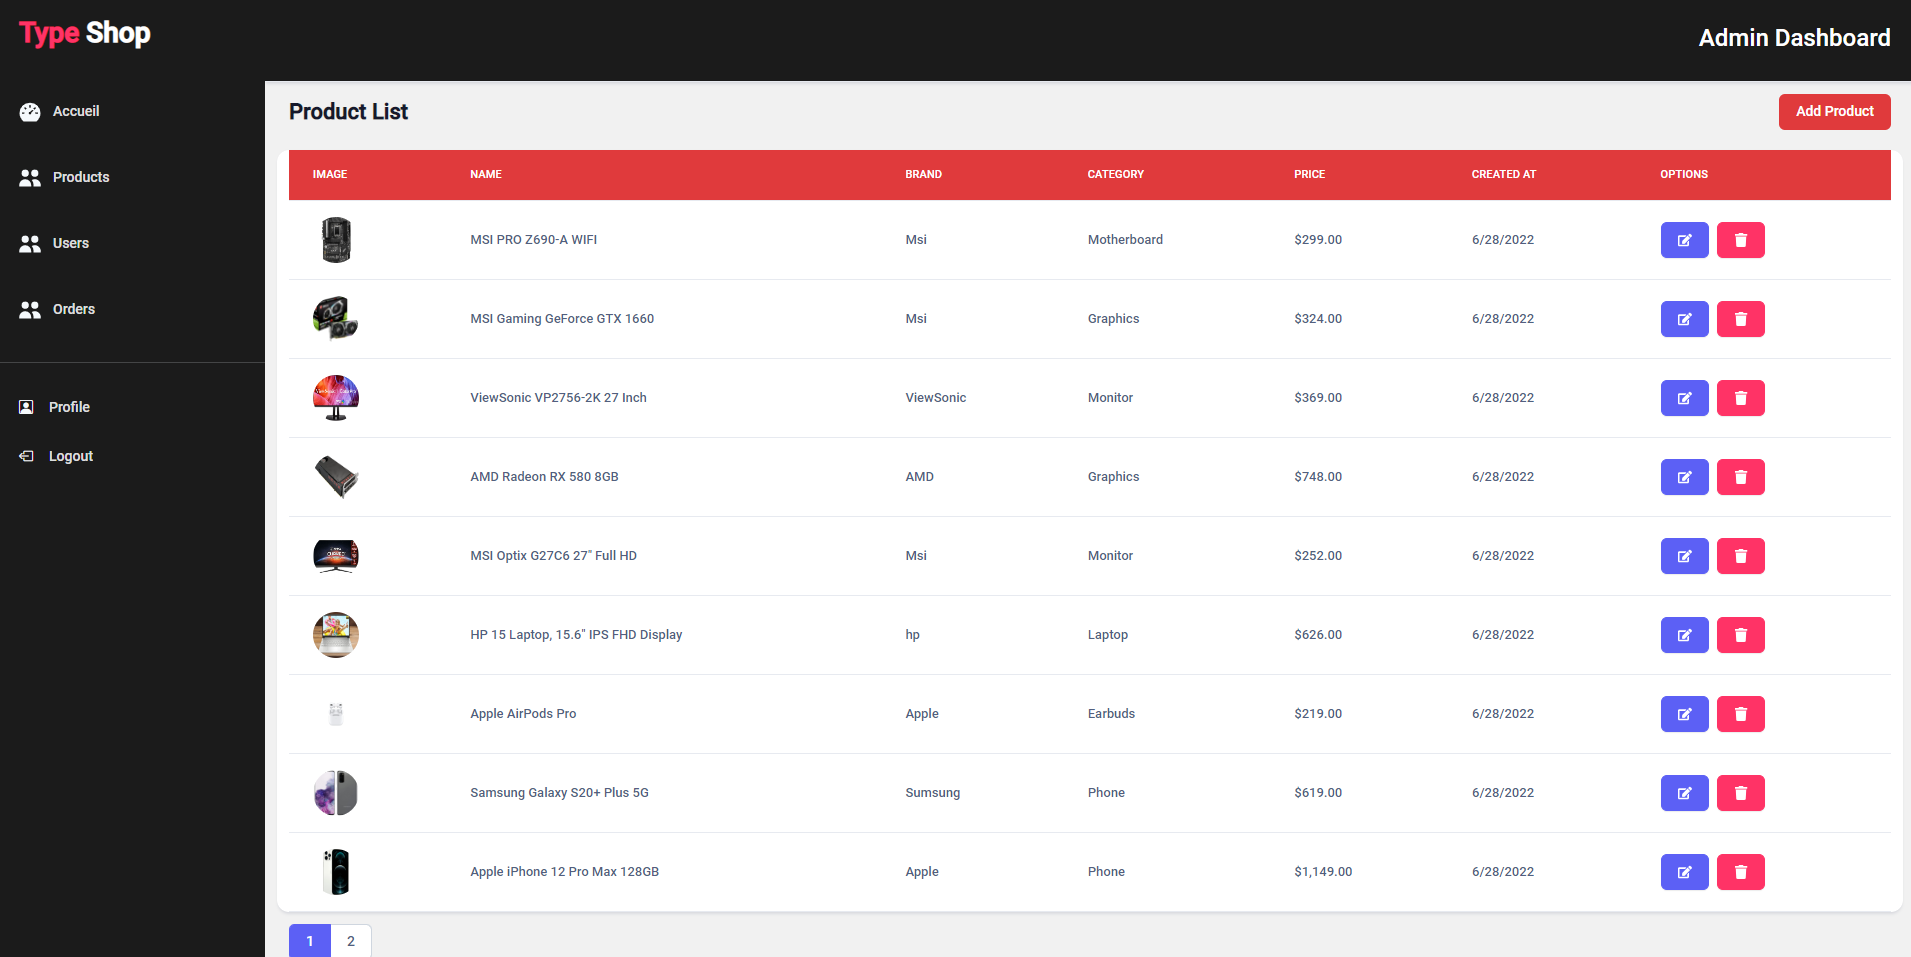Edit the Apple AirPods Pro product

pos(1684,714)
